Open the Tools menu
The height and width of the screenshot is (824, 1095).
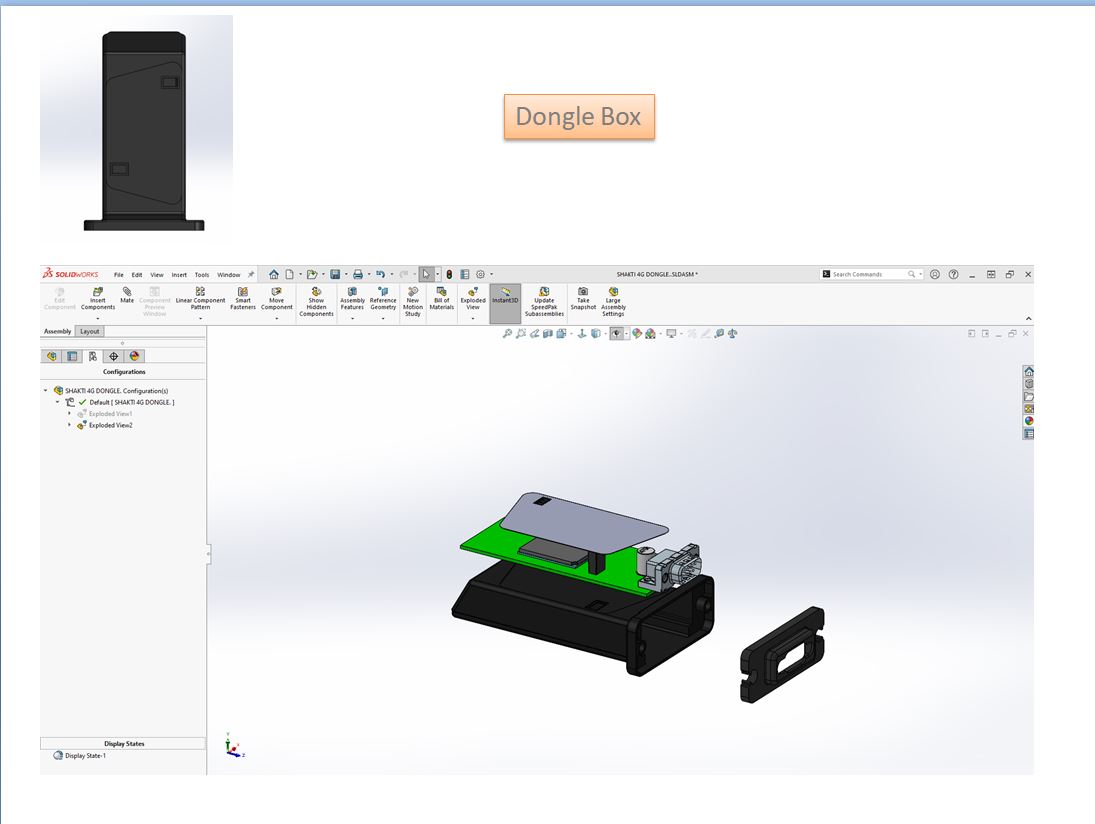pyautogui.click(x=201, y=273)
